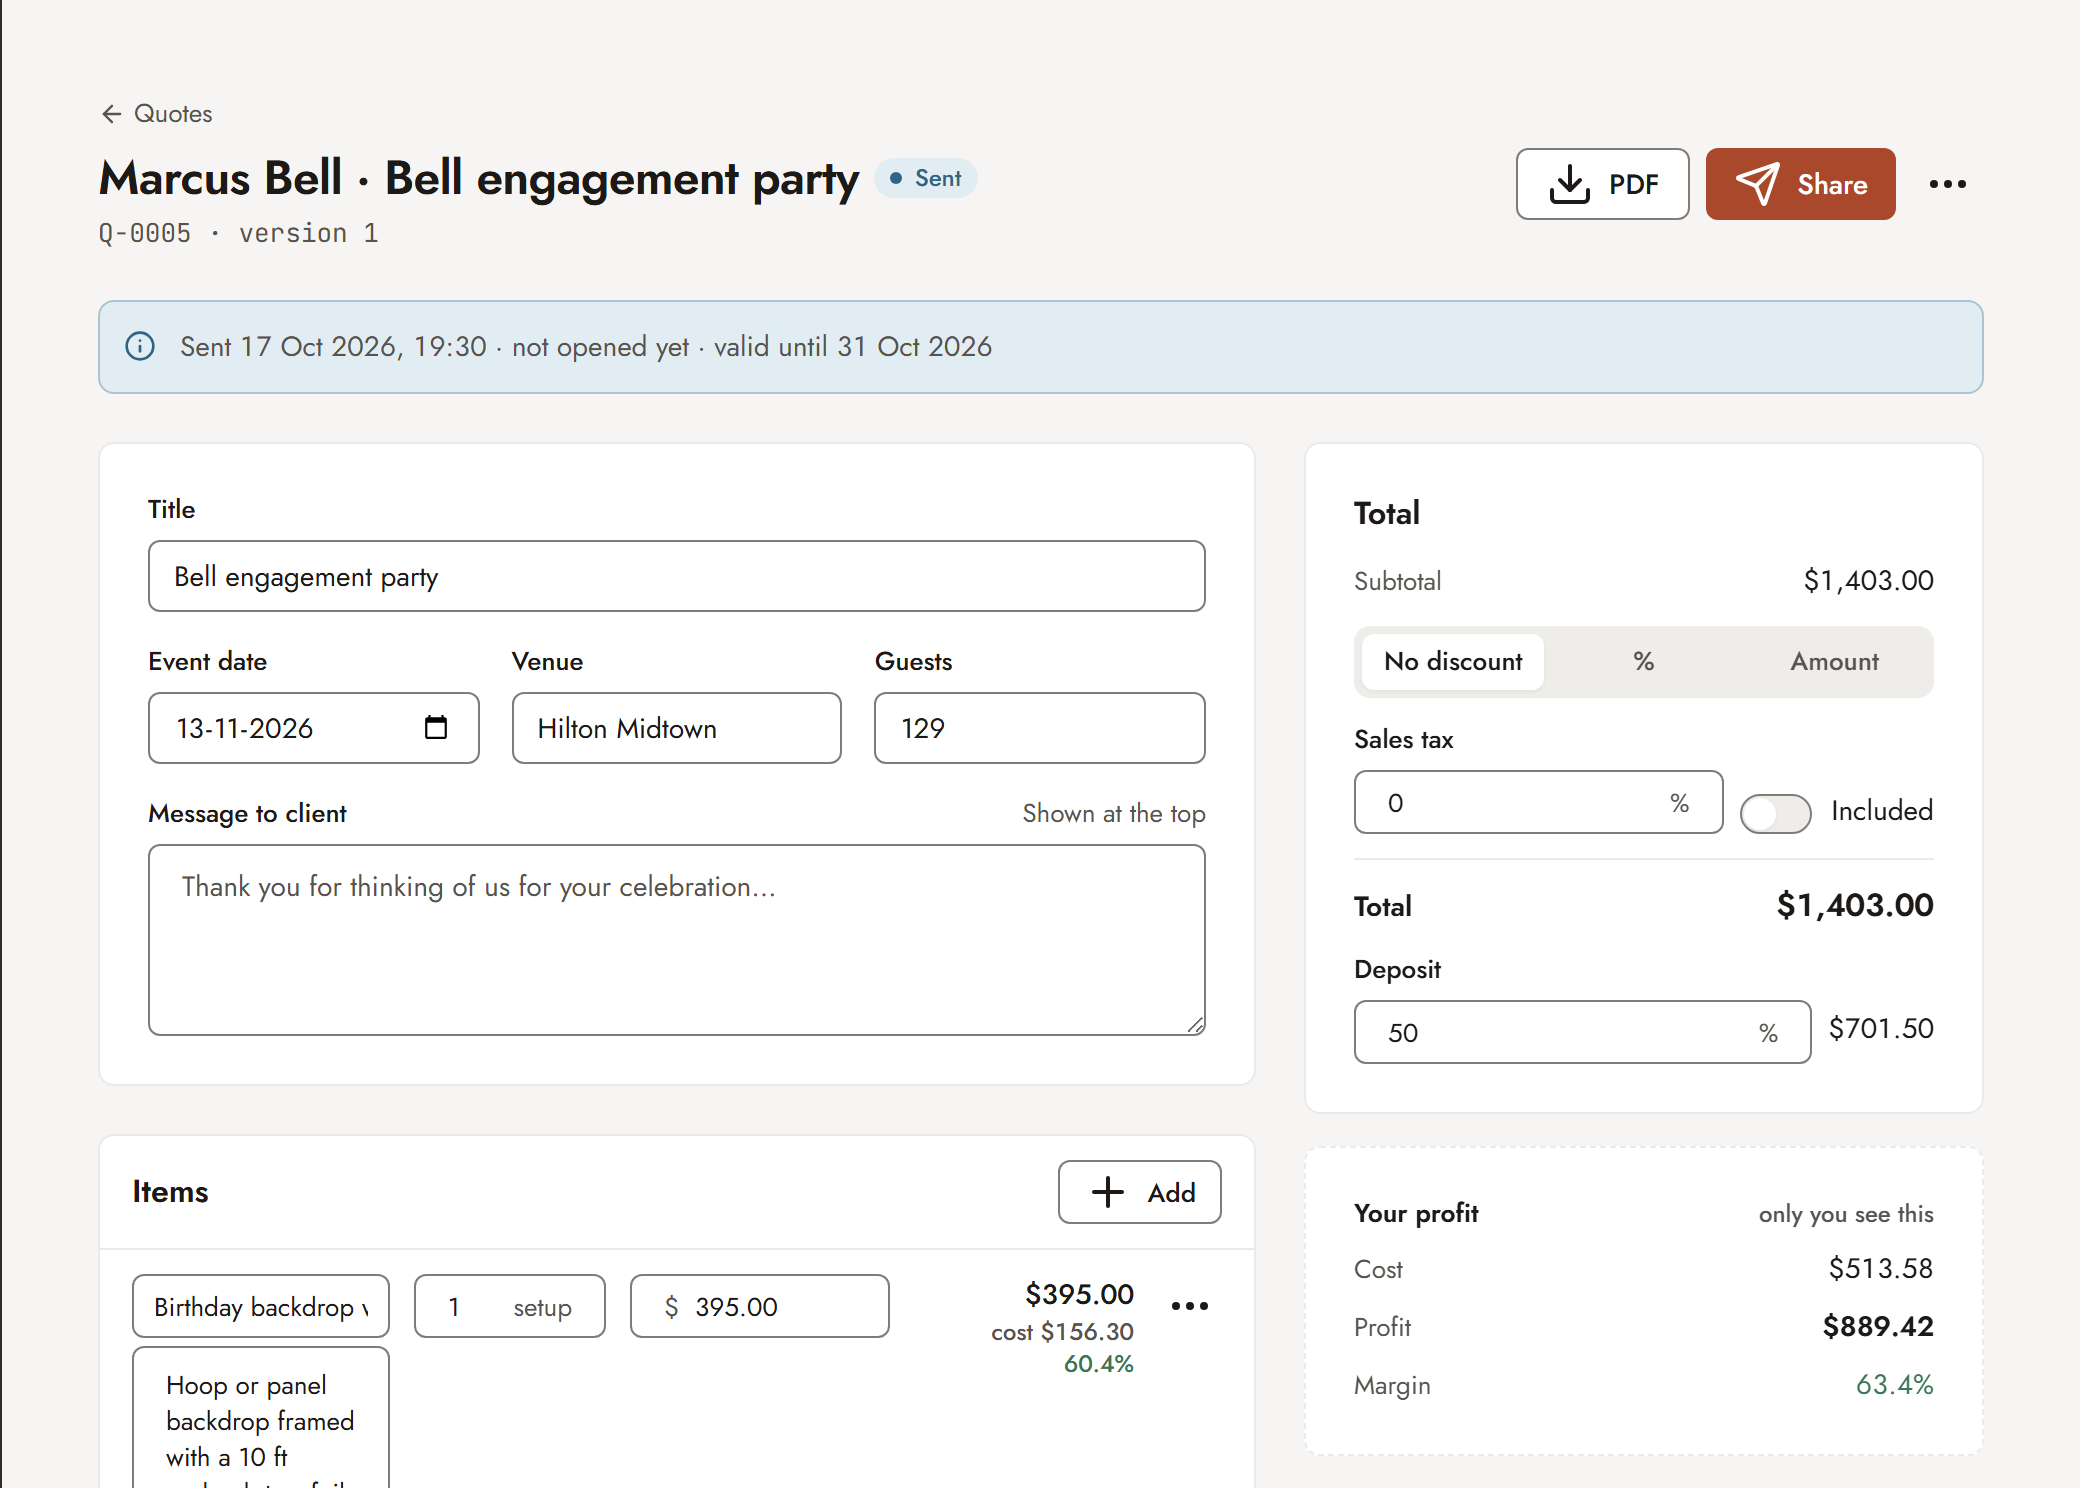
Task: Open the Event date calendar picker
Action: click(436, 727)
